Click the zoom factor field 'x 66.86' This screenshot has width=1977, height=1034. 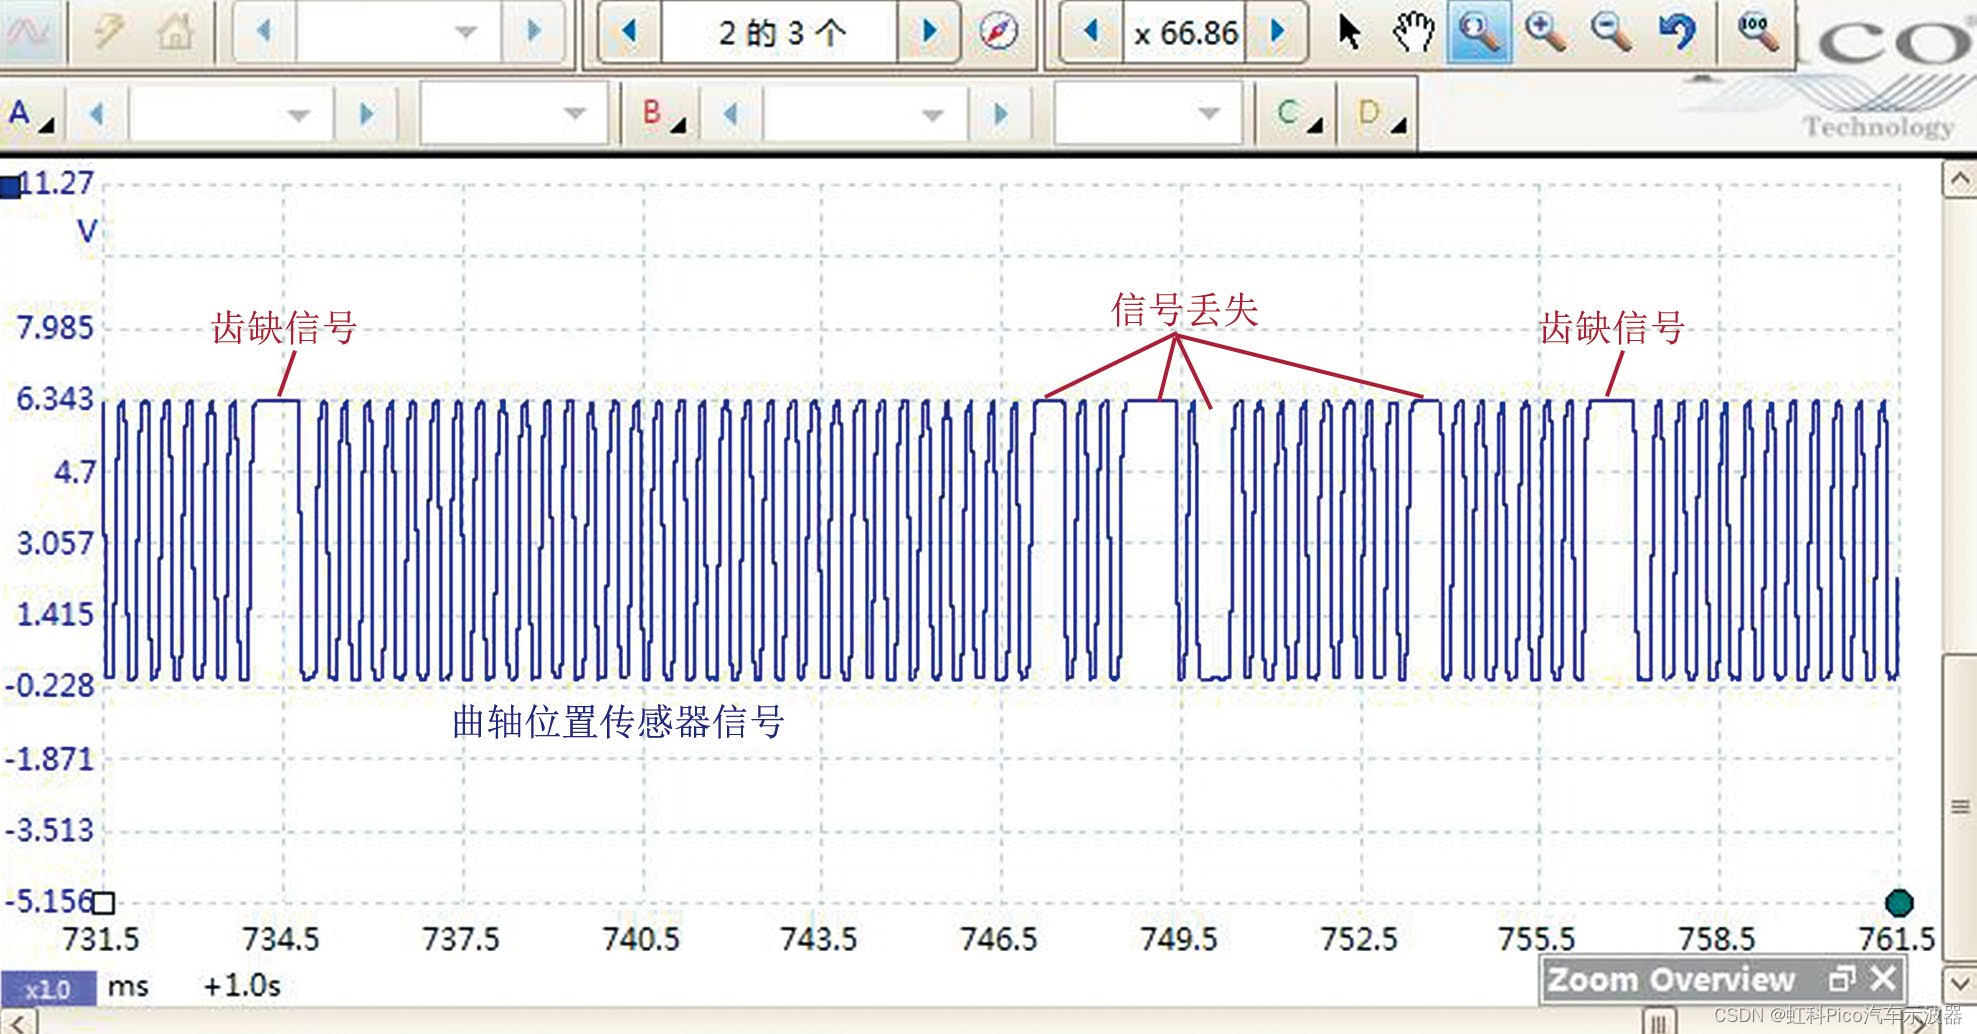pyautogui.click(x=1185, y=33)
